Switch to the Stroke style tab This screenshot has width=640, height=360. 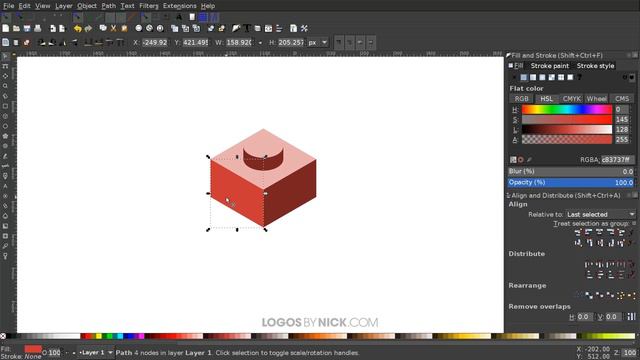pyautogui.click(x=595, y=66)
